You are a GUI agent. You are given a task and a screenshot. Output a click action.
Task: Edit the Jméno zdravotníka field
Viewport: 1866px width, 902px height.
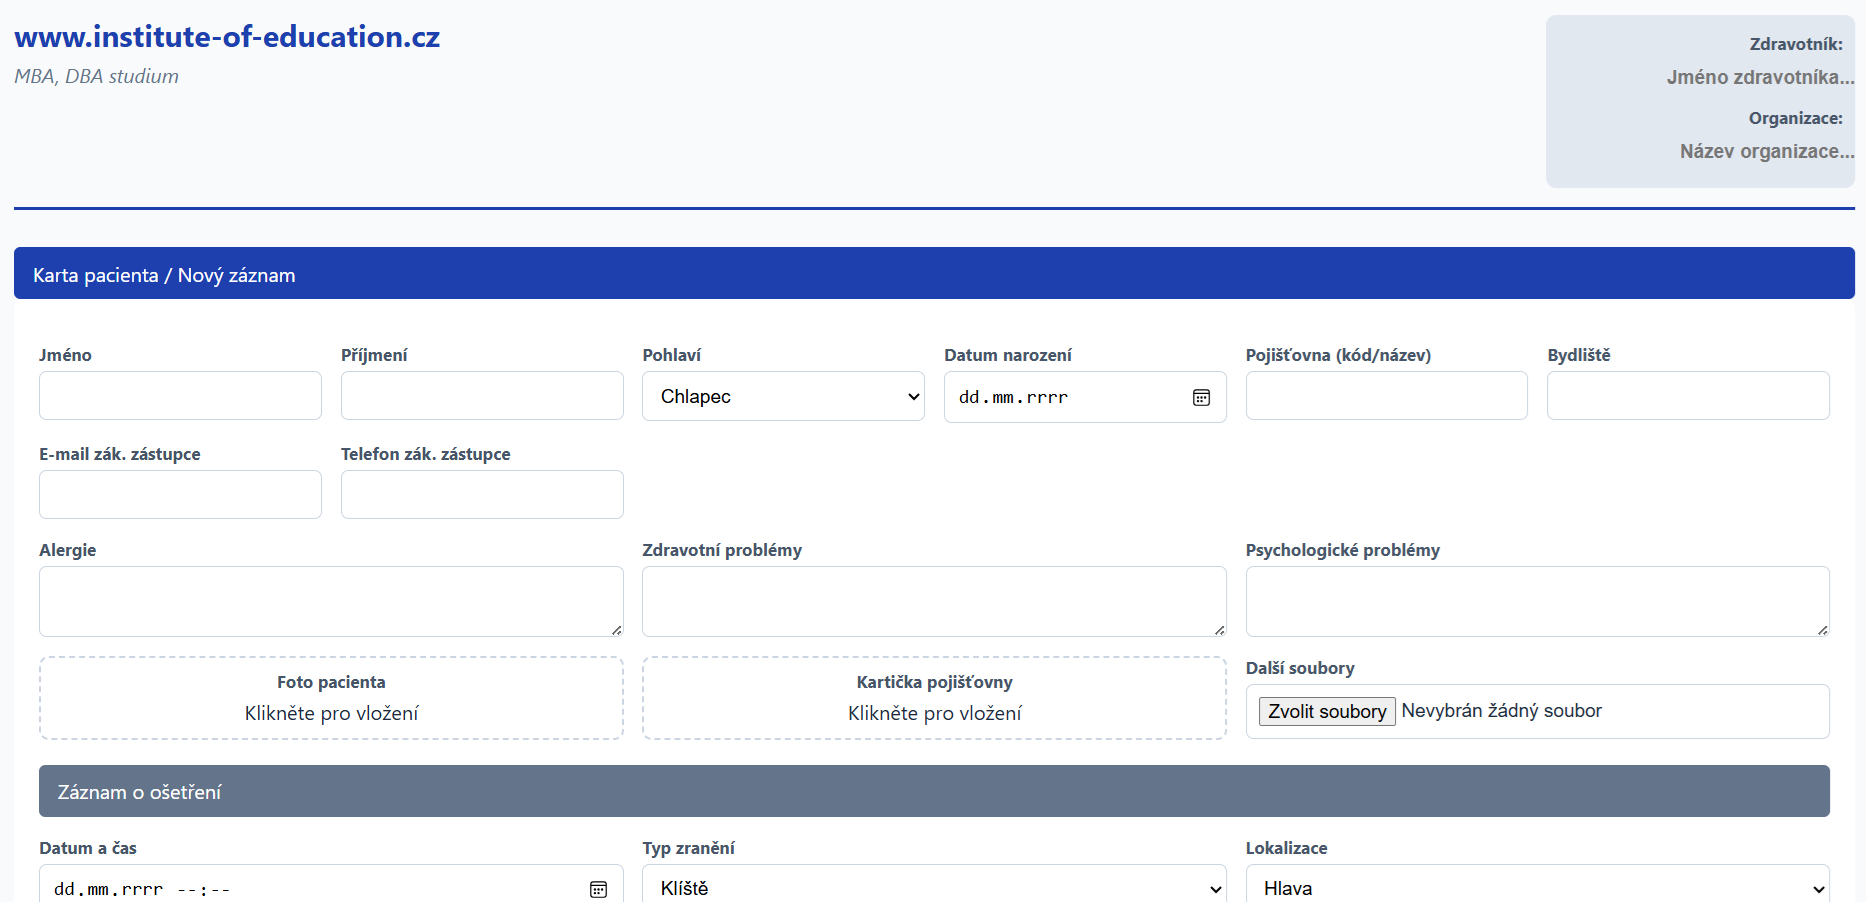coord(1758,77)
